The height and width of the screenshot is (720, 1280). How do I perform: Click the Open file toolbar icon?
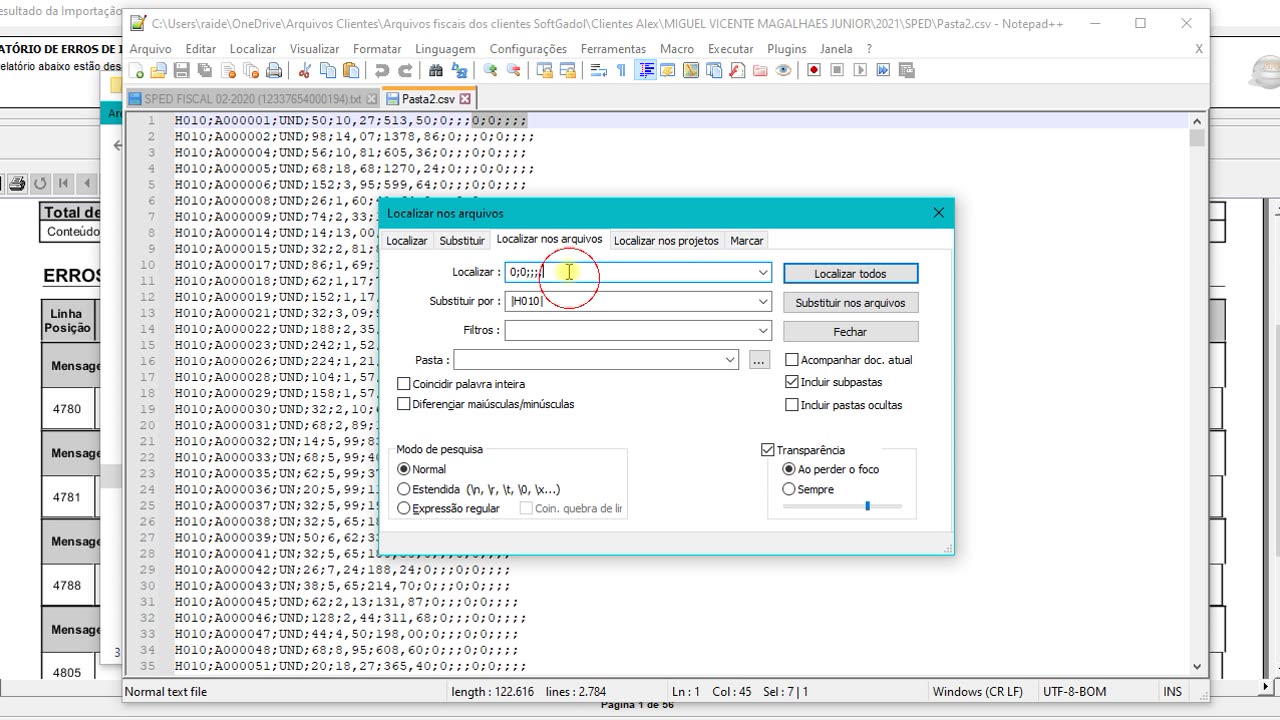(159, 70)
